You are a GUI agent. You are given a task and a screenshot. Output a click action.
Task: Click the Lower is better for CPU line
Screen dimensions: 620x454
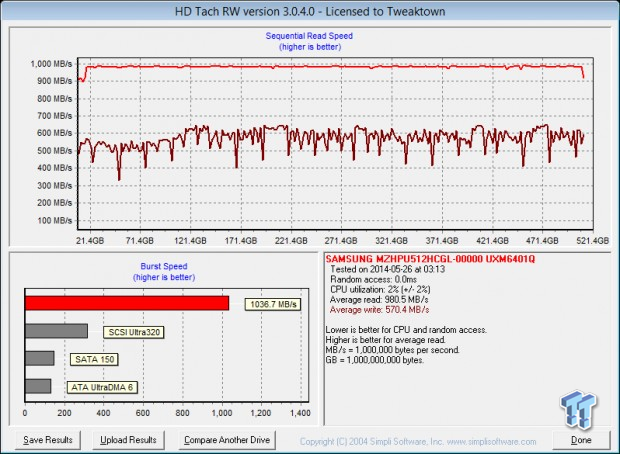(x=406, y=330)
